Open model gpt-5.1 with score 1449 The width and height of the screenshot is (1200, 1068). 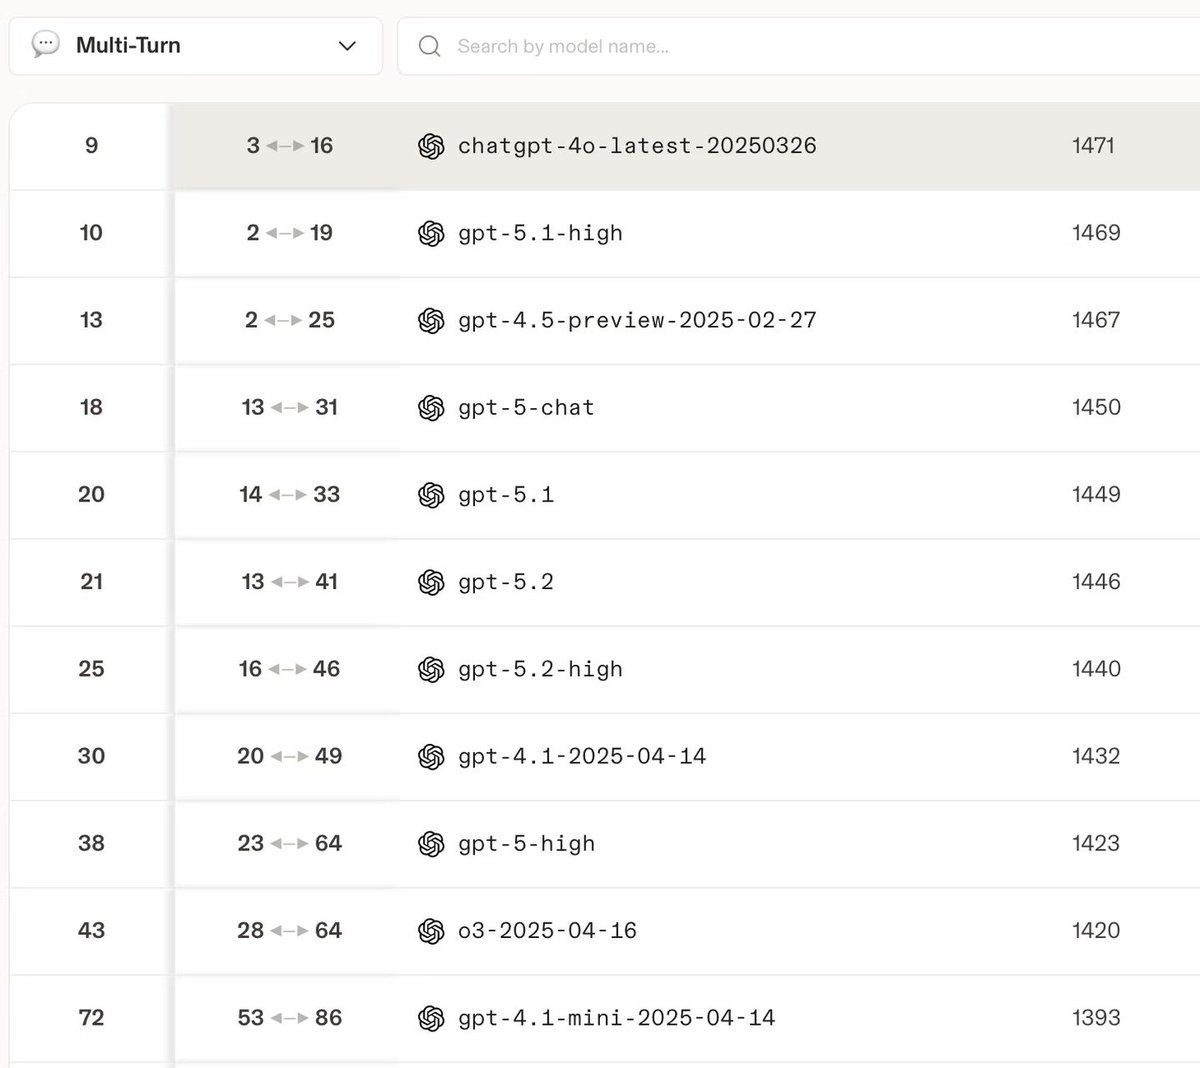506,494
